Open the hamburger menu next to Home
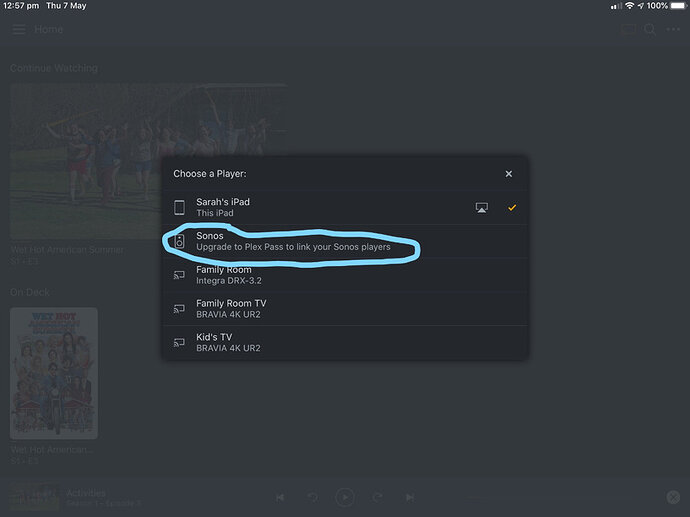The width and height of the screenshot is (690, 517). (19, 29)
